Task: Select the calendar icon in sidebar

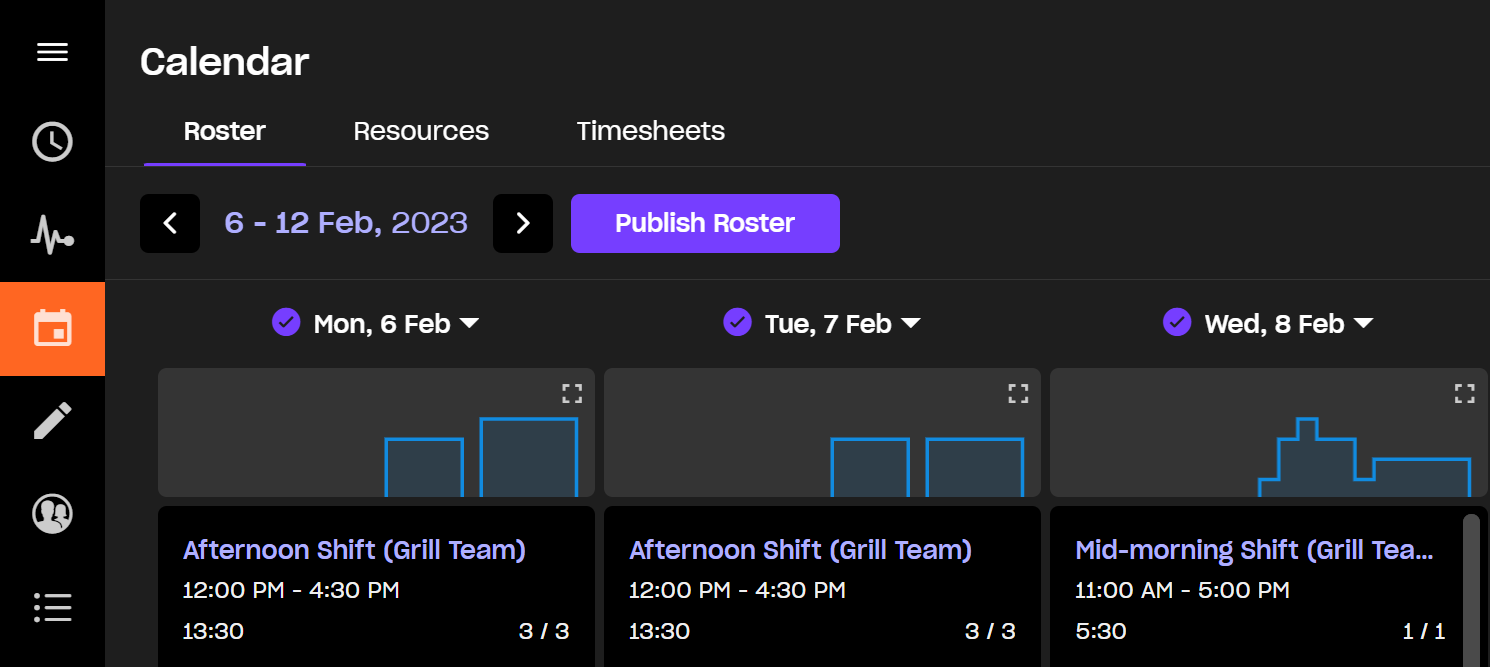Action: pyautogui.click(x=52, y=329)
